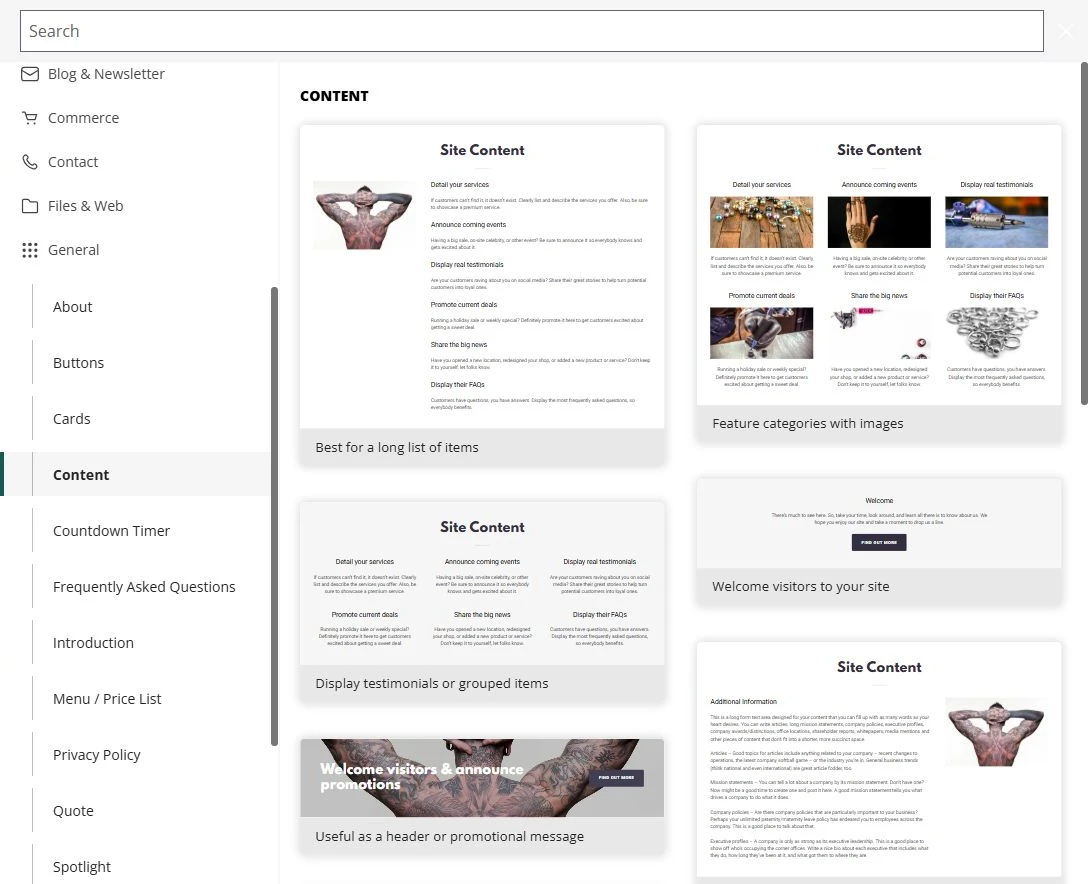Viewport: 1088px width, 884px height.
Task: Select the Countdown Timer subcategory
Action: (x=111, y=531)
